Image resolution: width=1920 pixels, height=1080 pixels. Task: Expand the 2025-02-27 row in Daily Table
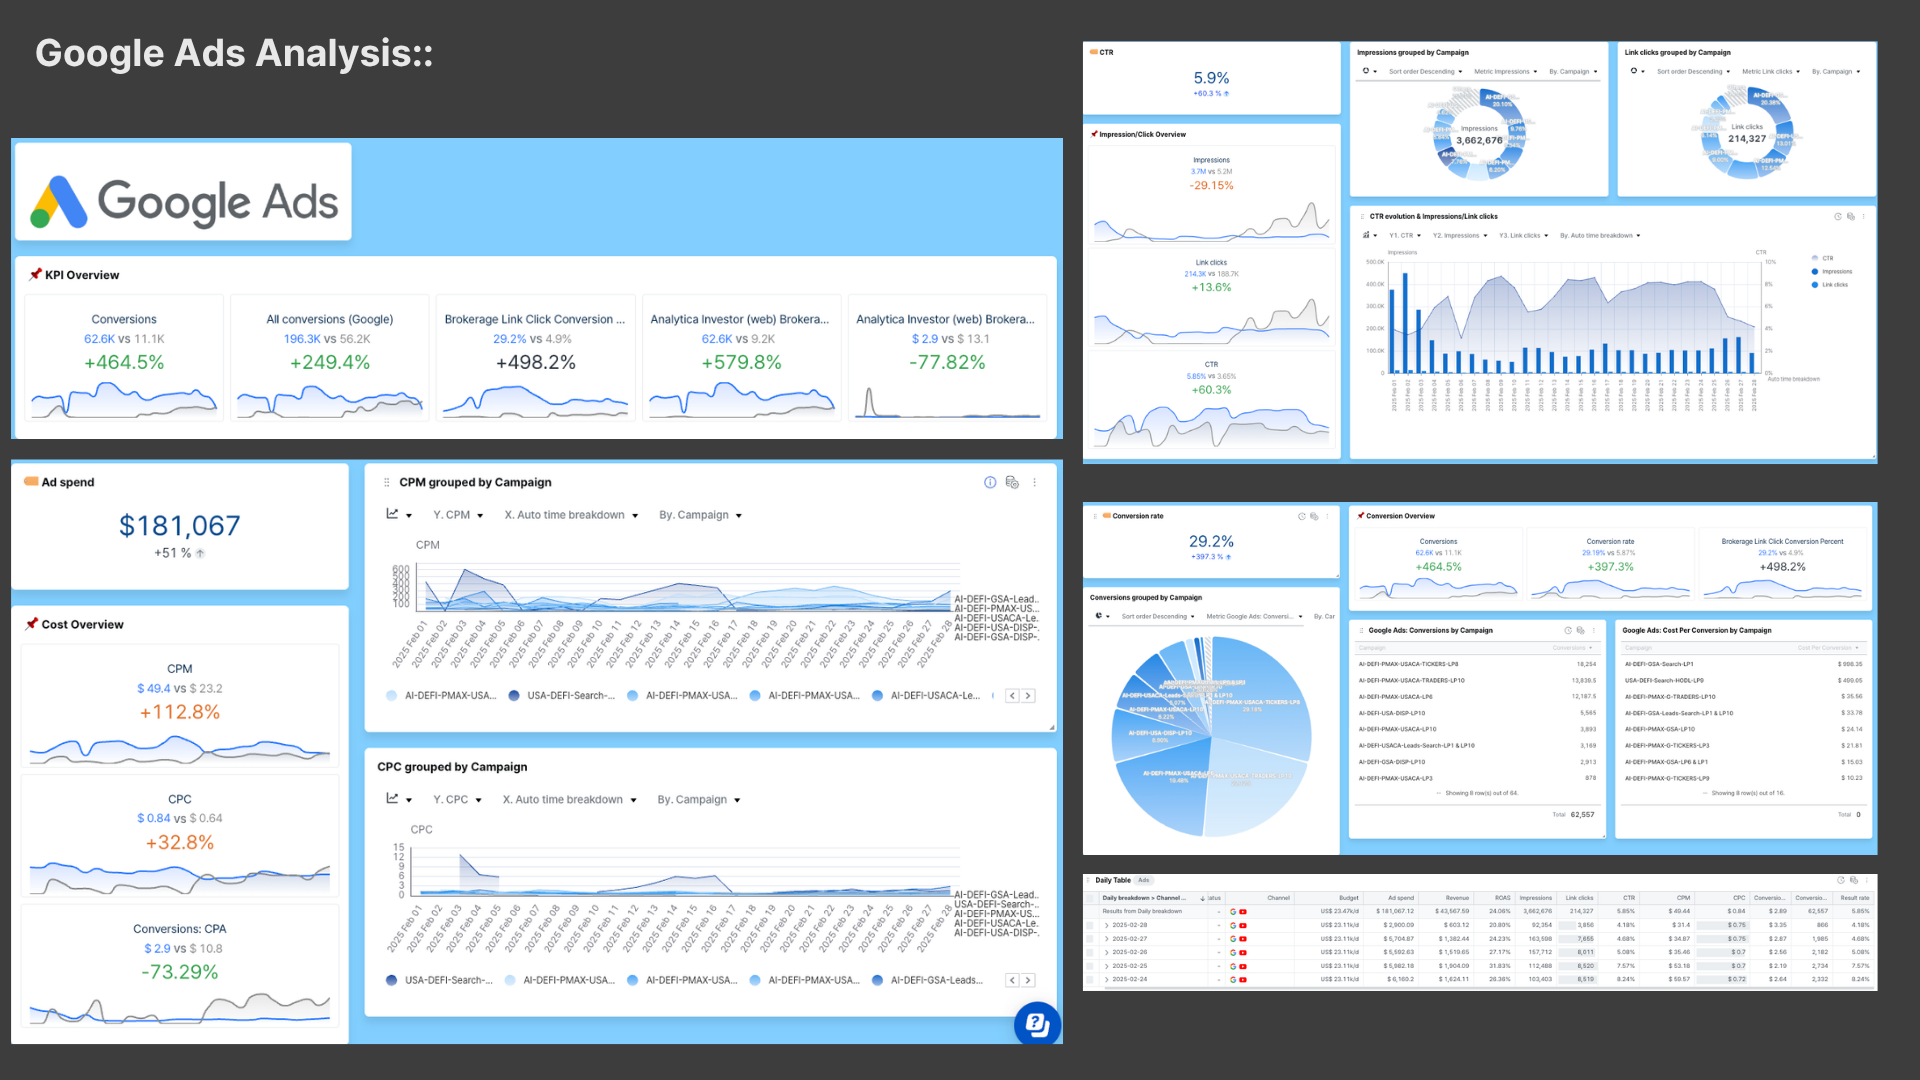tap(1107, 939)
